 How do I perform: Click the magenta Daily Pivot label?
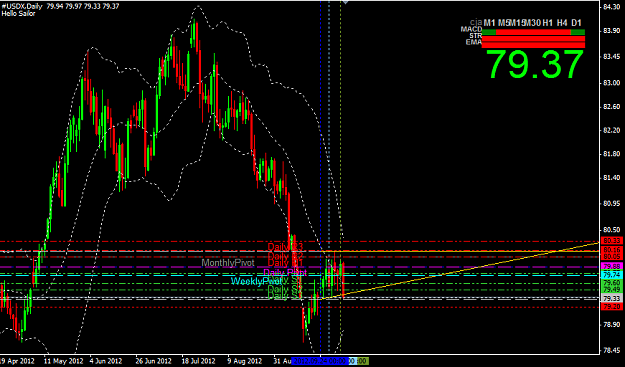pyautogui.click(x=285, y=273)
